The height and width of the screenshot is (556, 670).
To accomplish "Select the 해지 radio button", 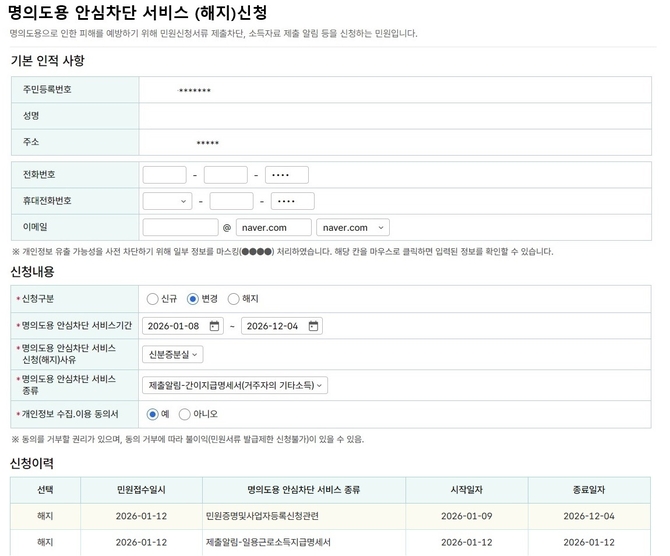I will (234, 298).
